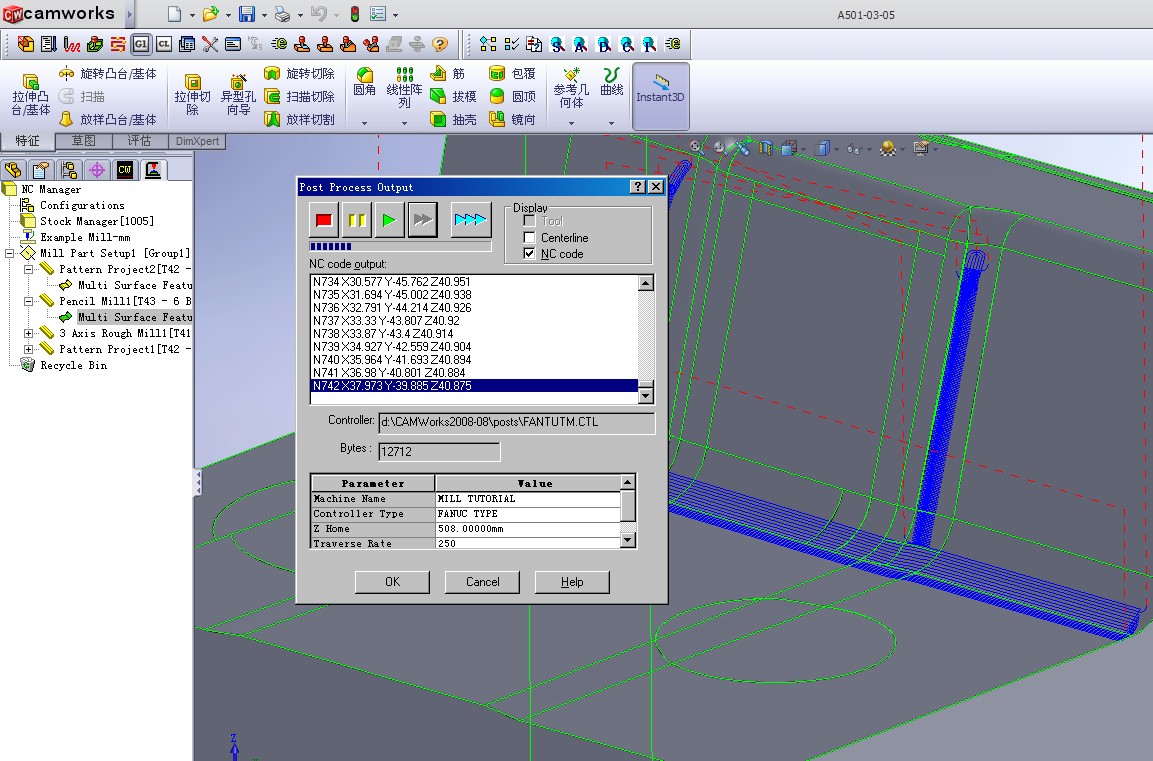Click the 筋 rib command
This screenshot has height=761, width=1153.
point(449,74)
